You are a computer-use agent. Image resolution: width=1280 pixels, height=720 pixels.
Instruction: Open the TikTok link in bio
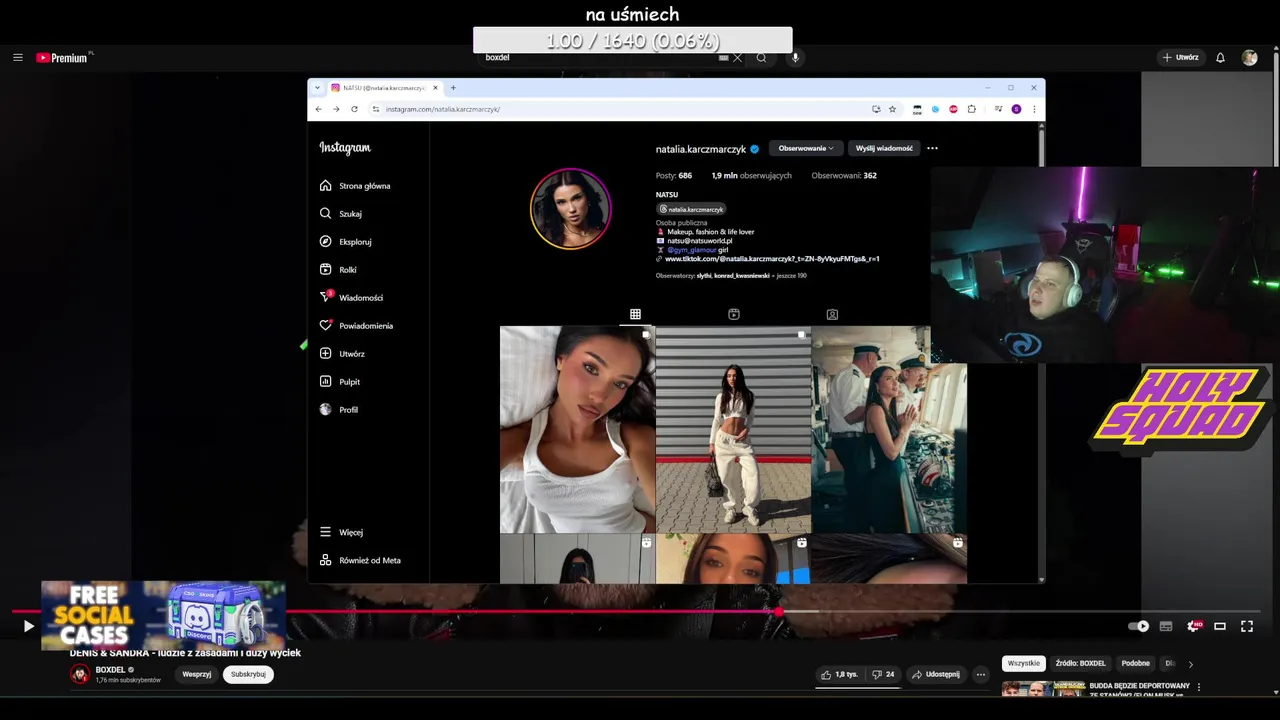point(772,259)
